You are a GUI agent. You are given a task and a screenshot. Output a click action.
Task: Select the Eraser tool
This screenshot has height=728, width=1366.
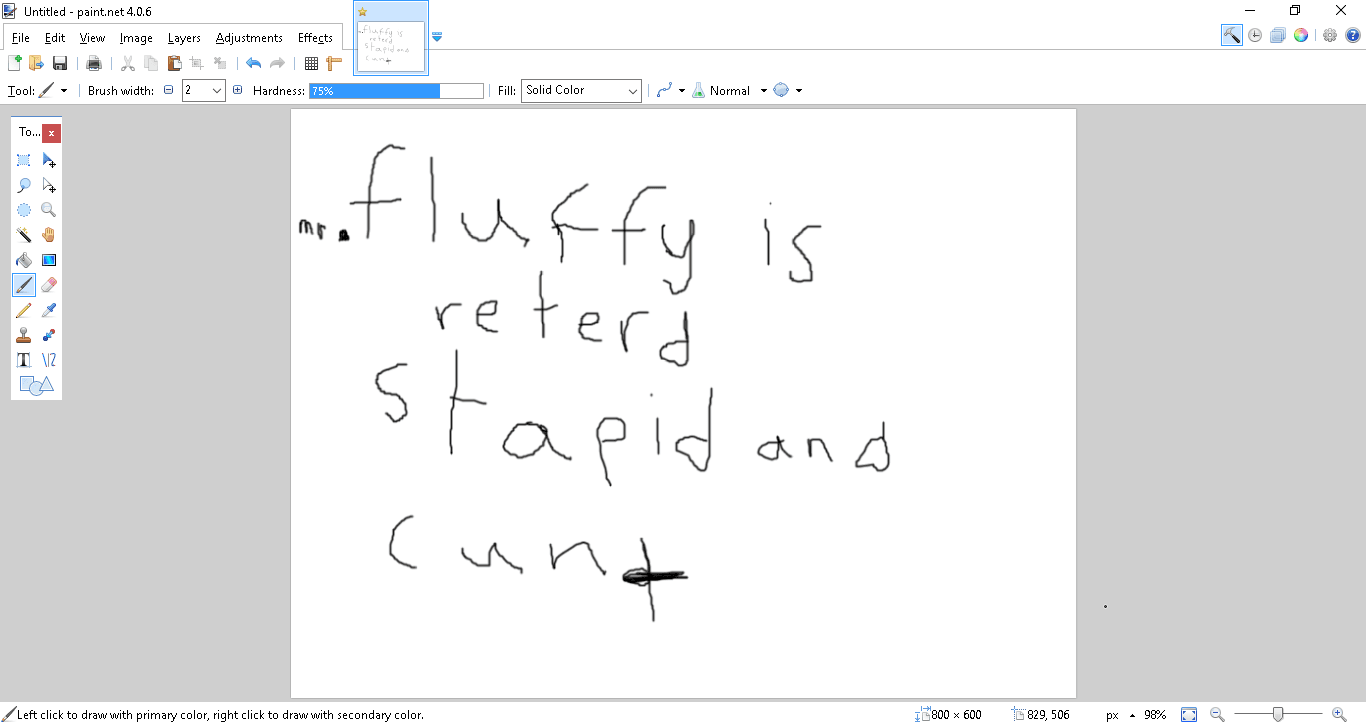(x=49, y=285)
